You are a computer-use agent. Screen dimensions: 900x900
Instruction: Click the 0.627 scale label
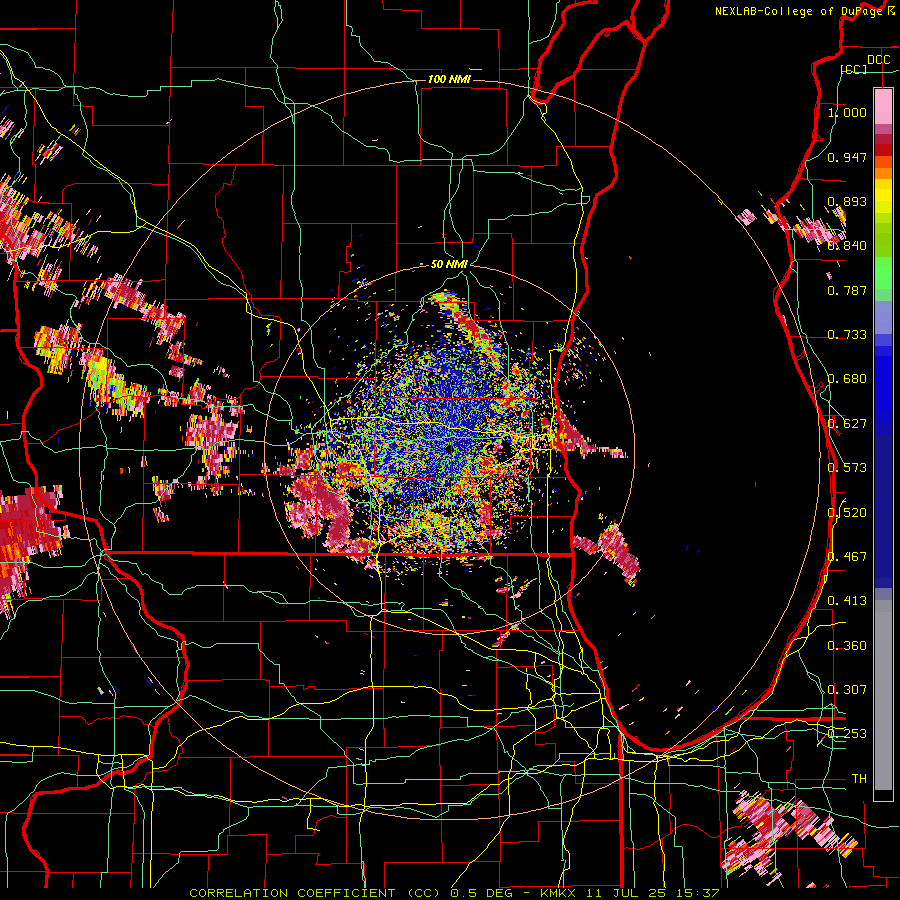coord(847,424)
